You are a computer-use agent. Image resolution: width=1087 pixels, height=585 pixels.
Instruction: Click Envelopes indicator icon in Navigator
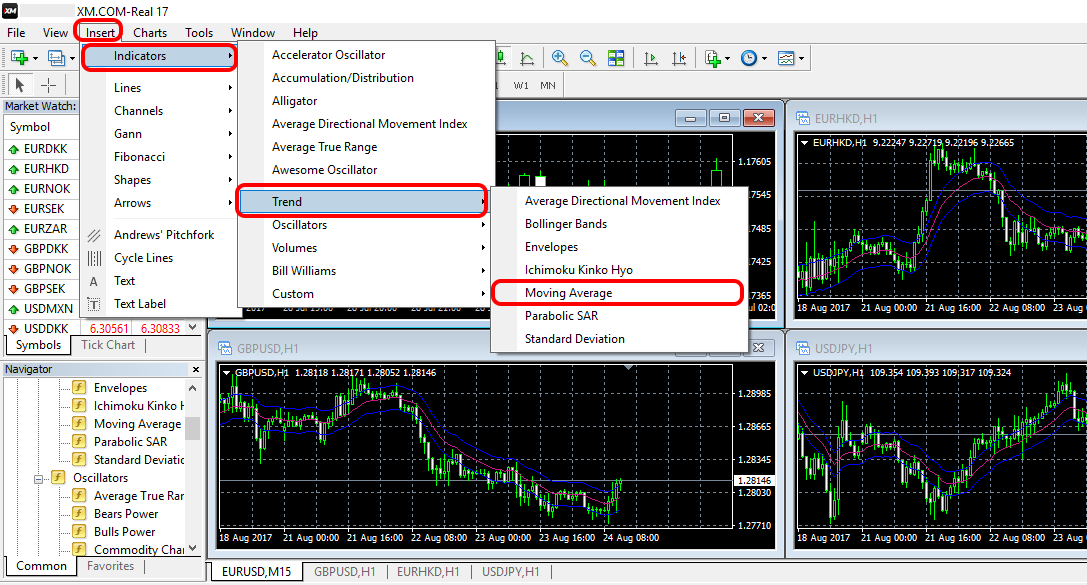click(80, 387)
